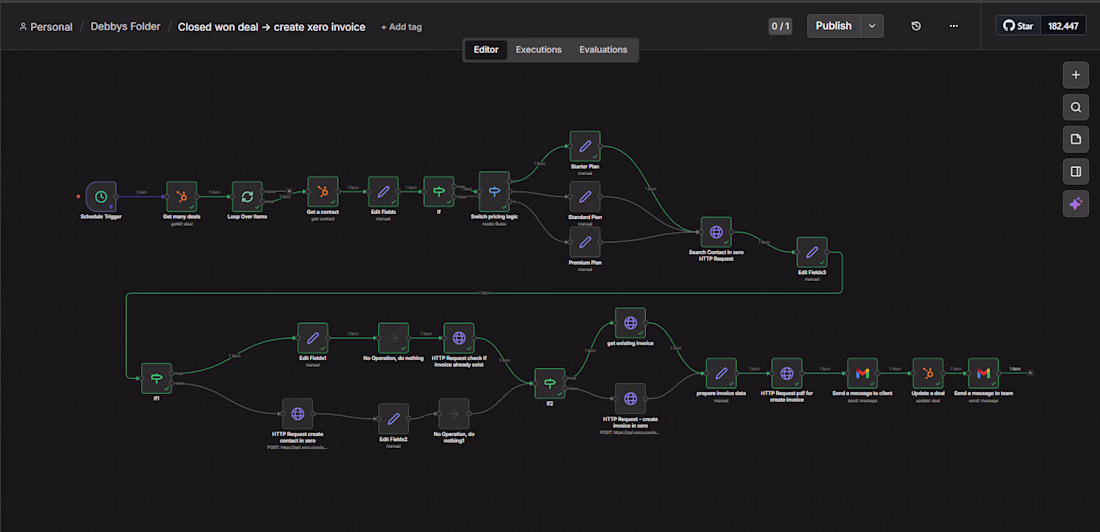Select the prepare invoice data node
The image size is (1100, 532).
[x=721, y=373]
